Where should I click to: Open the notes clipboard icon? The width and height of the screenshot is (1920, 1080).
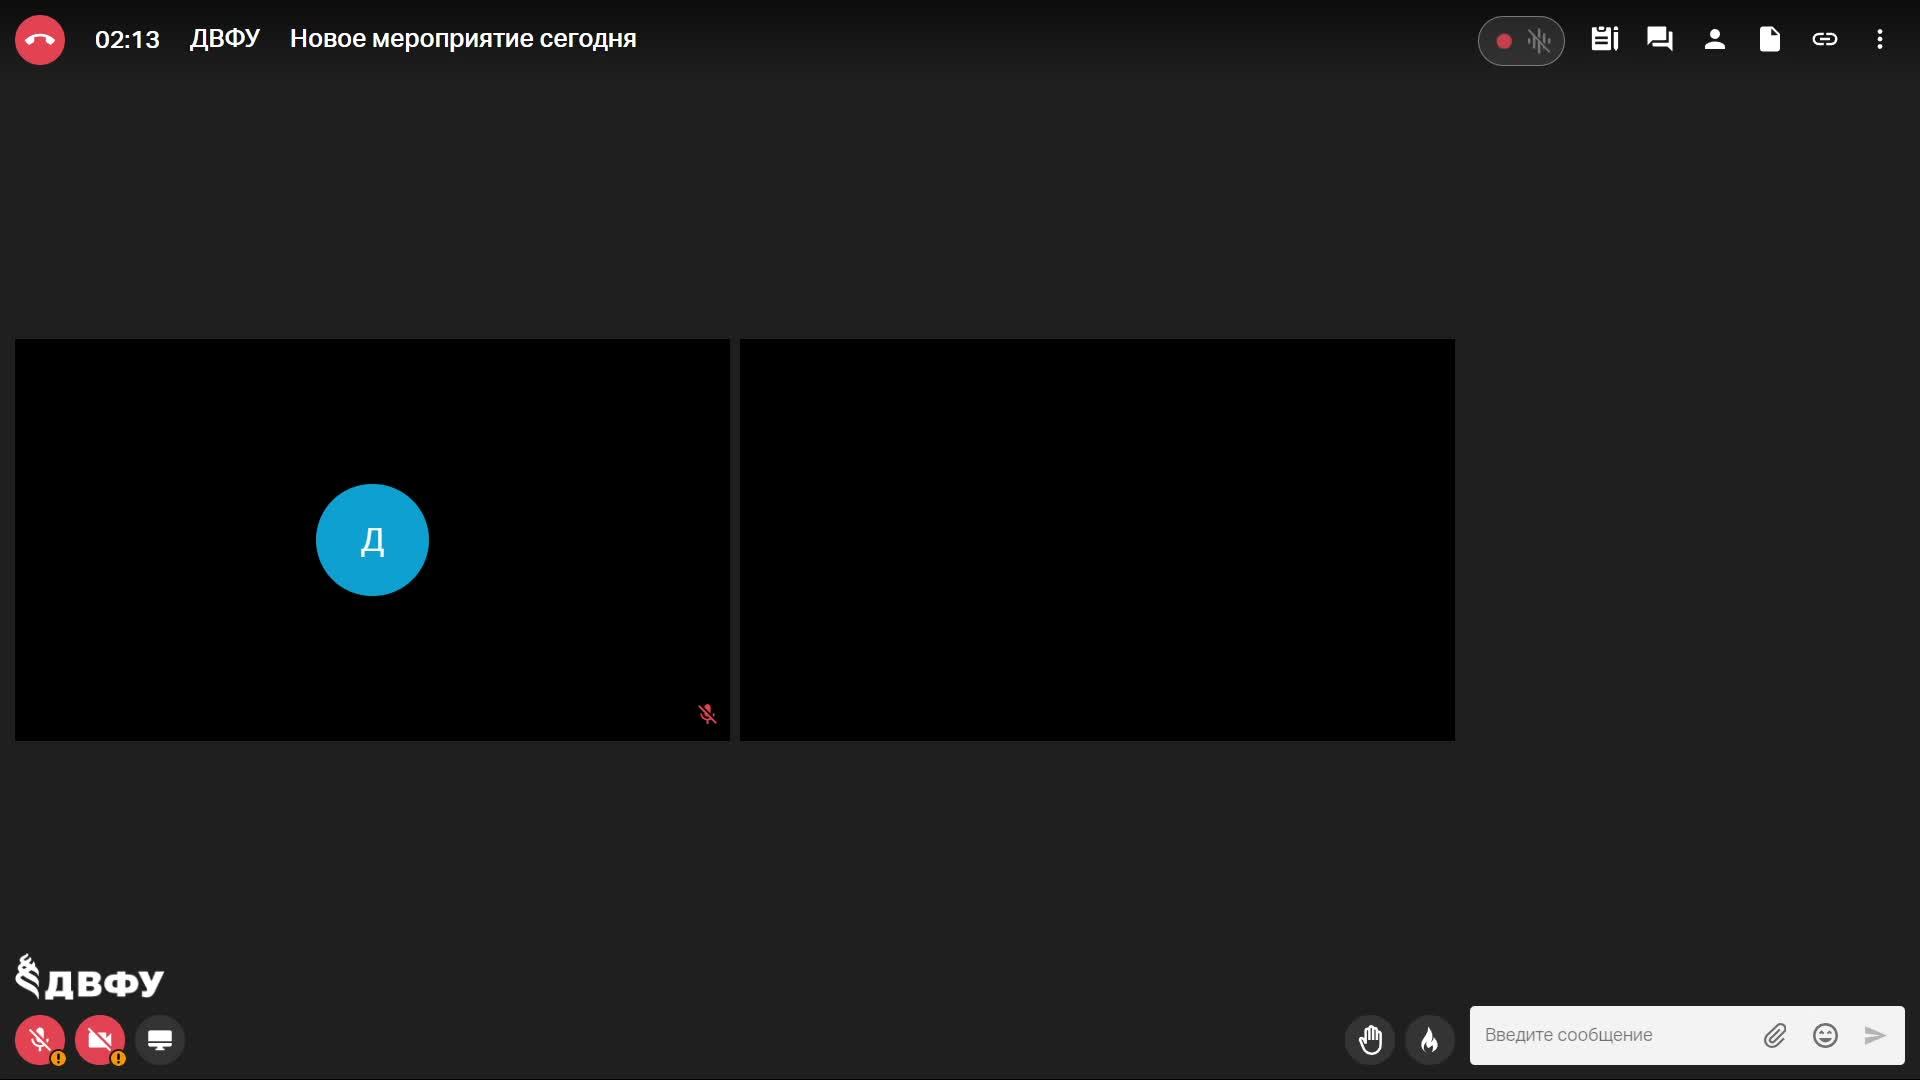coord(1605,39)
